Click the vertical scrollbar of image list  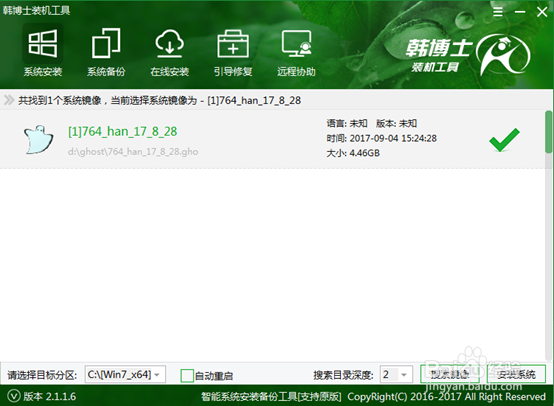(x=548, y=131)
